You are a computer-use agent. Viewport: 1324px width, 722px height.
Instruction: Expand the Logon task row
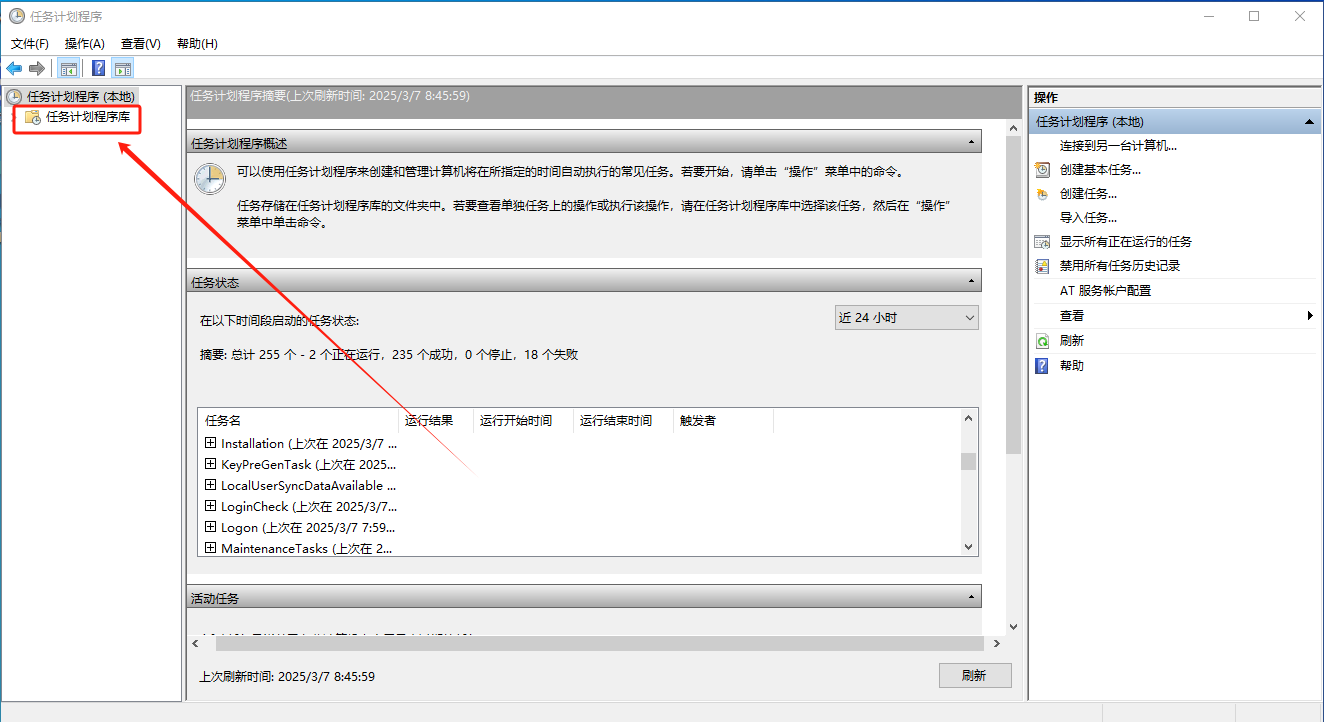[x=210, y=527]
